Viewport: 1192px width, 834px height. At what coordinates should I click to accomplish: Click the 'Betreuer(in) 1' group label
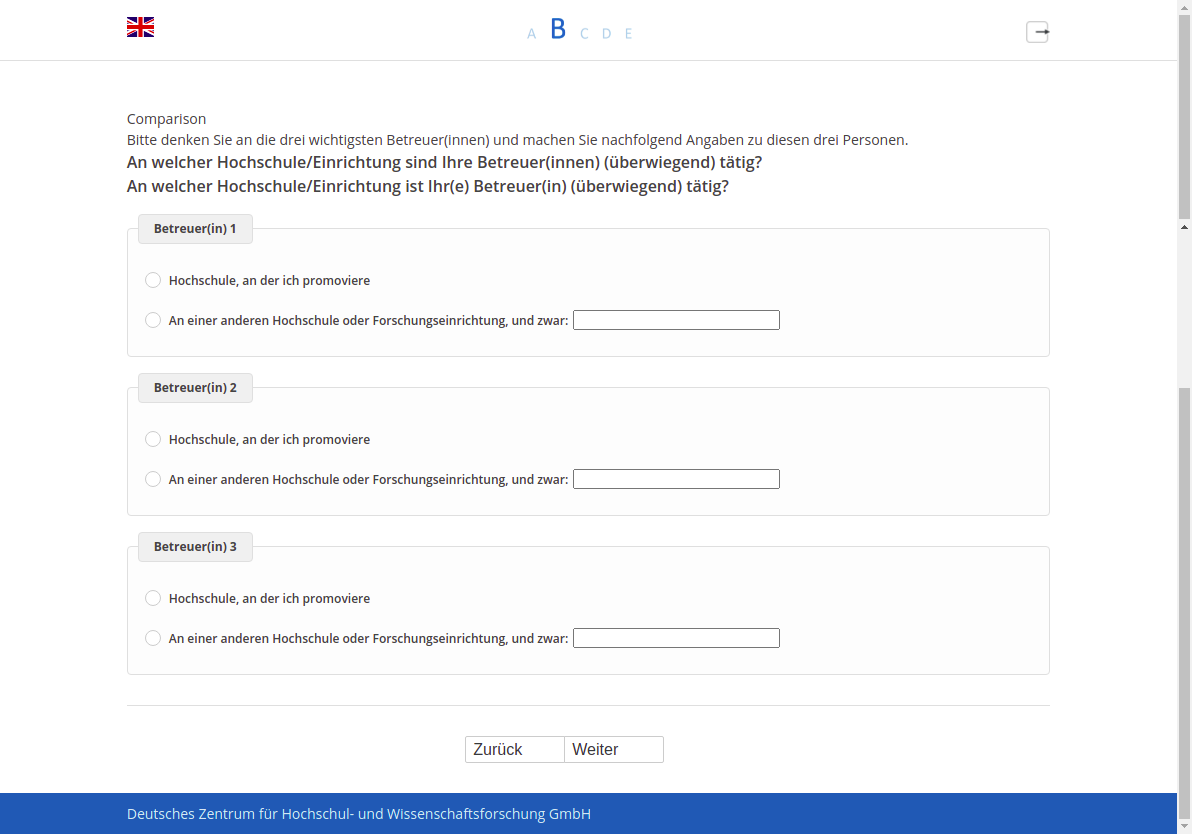(195, 229)
